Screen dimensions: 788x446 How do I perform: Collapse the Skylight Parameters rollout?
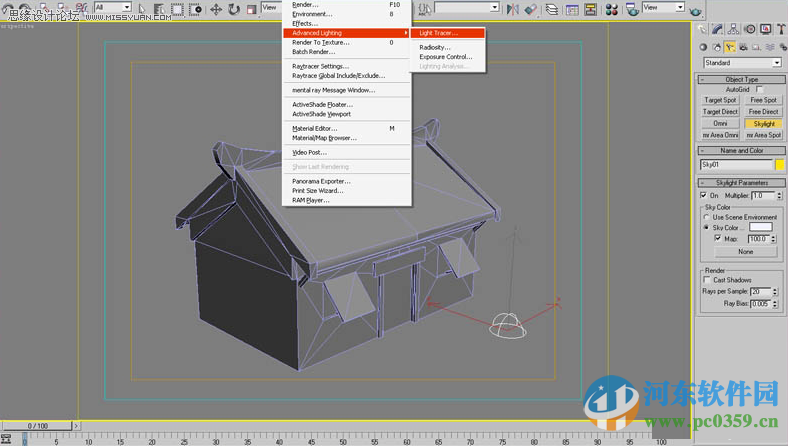(x=740, y=183)
